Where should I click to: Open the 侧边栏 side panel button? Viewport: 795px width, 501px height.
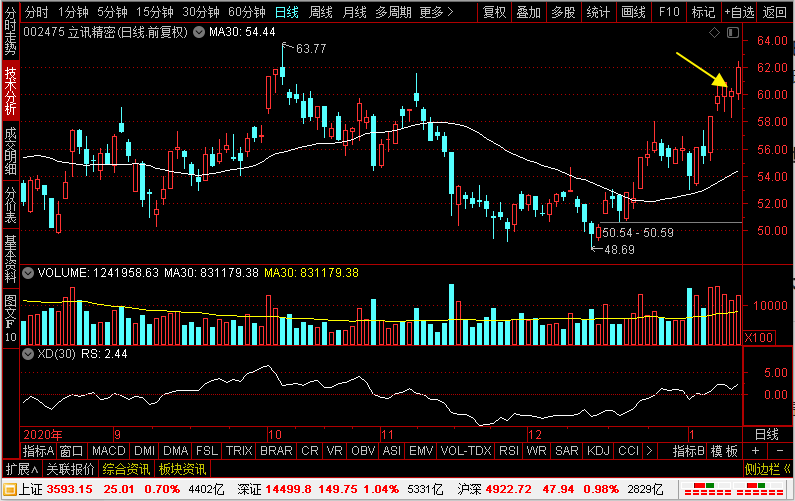[768, 468]
